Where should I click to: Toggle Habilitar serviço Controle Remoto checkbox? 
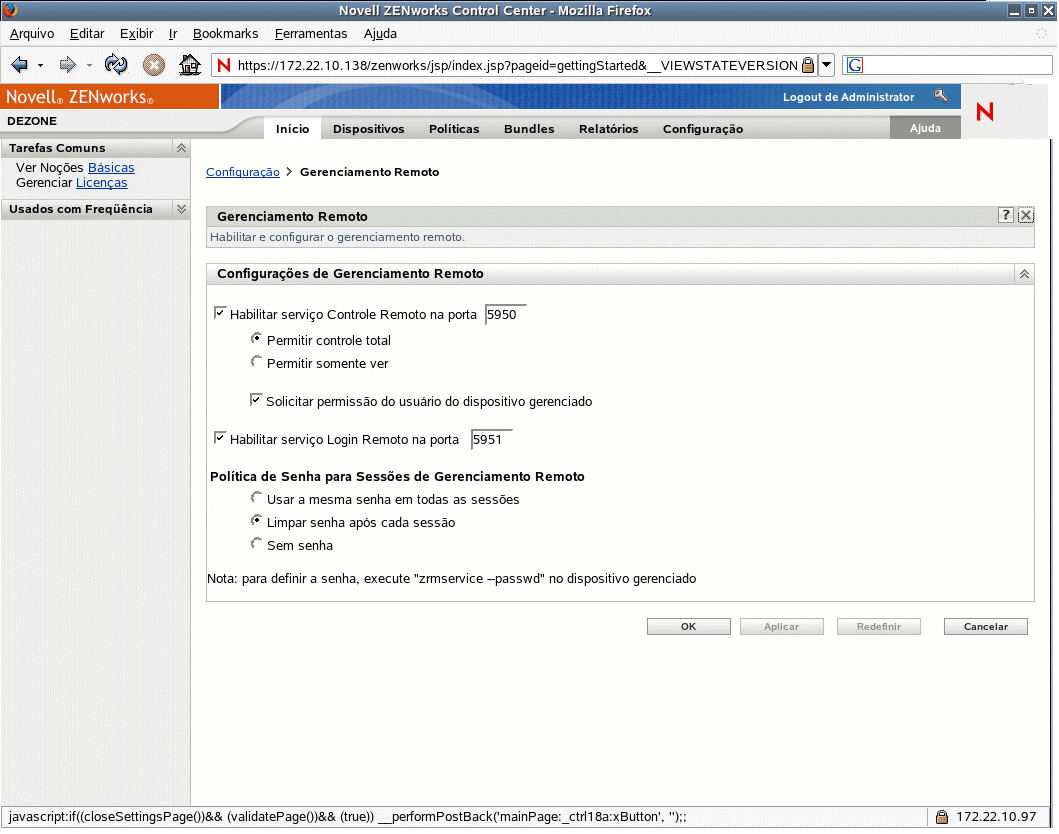click(219, 313)
